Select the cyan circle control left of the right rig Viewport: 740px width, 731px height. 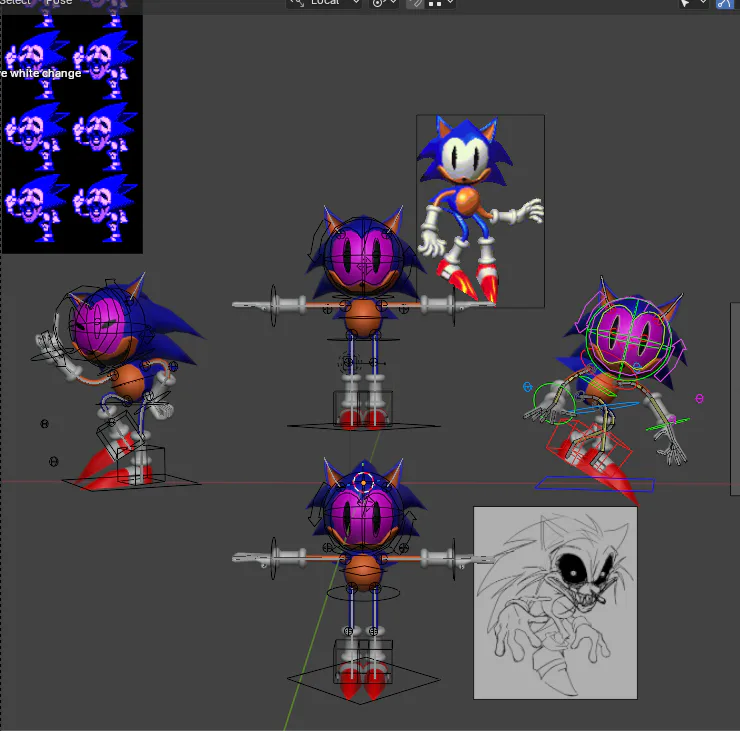pos(528,387)
